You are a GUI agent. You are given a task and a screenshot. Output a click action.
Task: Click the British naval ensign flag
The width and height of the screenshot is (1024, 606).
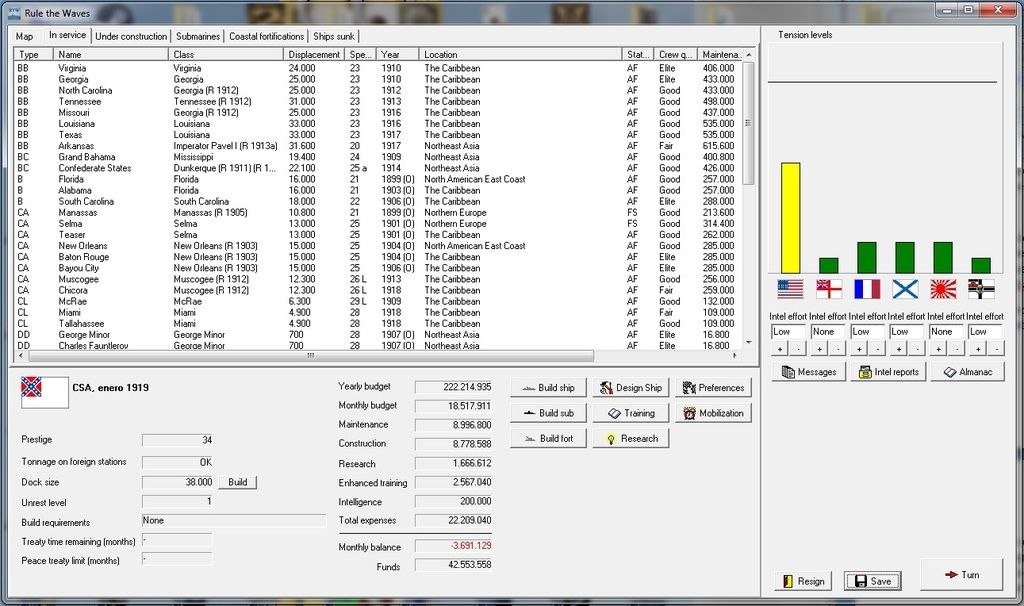(x=829, y=289)
